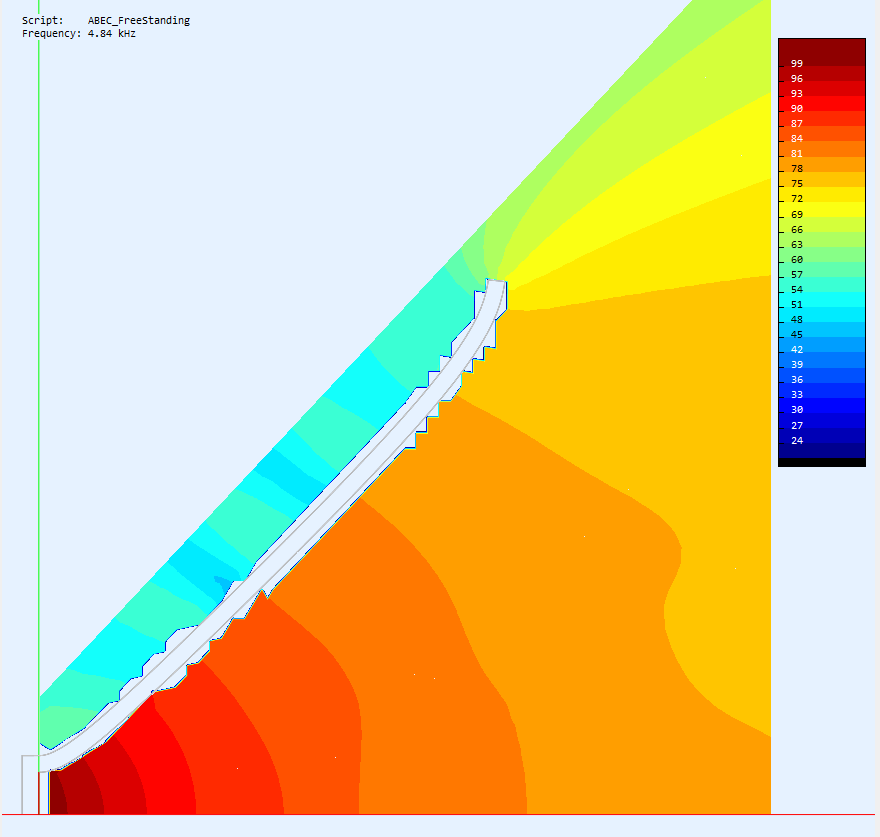The image size is (880, 837).
Task: Click the 'Frequency: 4.84 kHz' readout
Action: 79,34
